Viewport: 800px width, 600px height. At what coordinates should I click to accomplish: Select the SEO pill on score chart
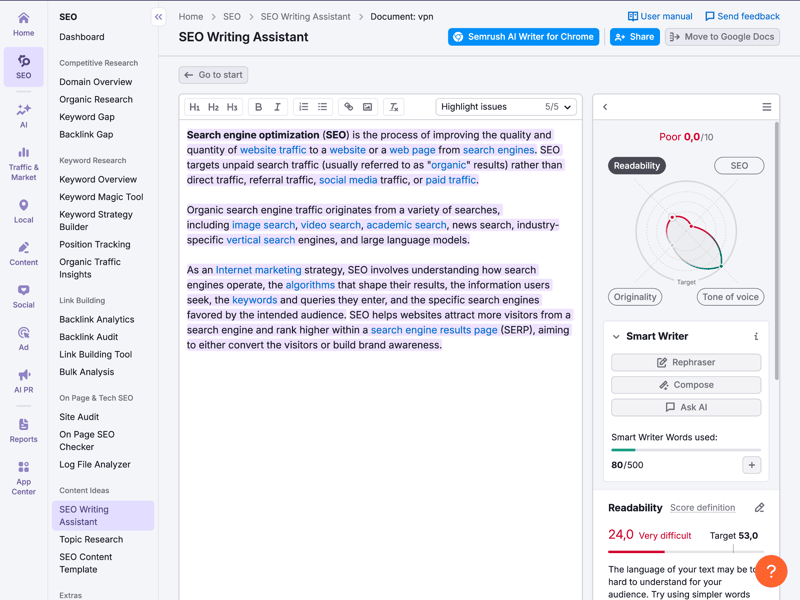pos(739,166)
